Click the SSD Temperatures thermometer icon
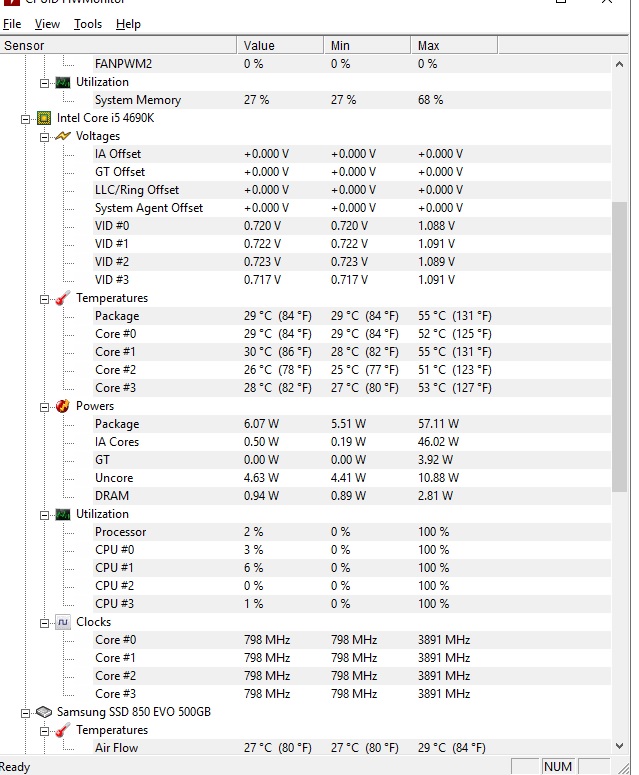This screenshot has height=775, width=639. [63, 730]
